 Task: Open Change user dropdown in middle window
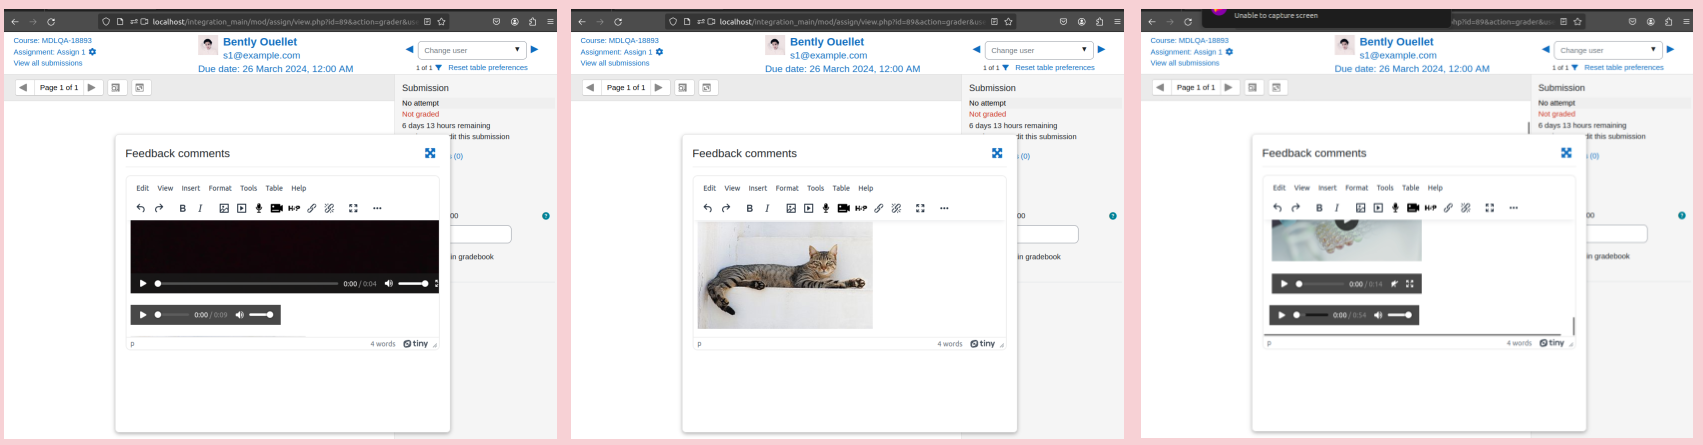click(x=1039, y=50)
